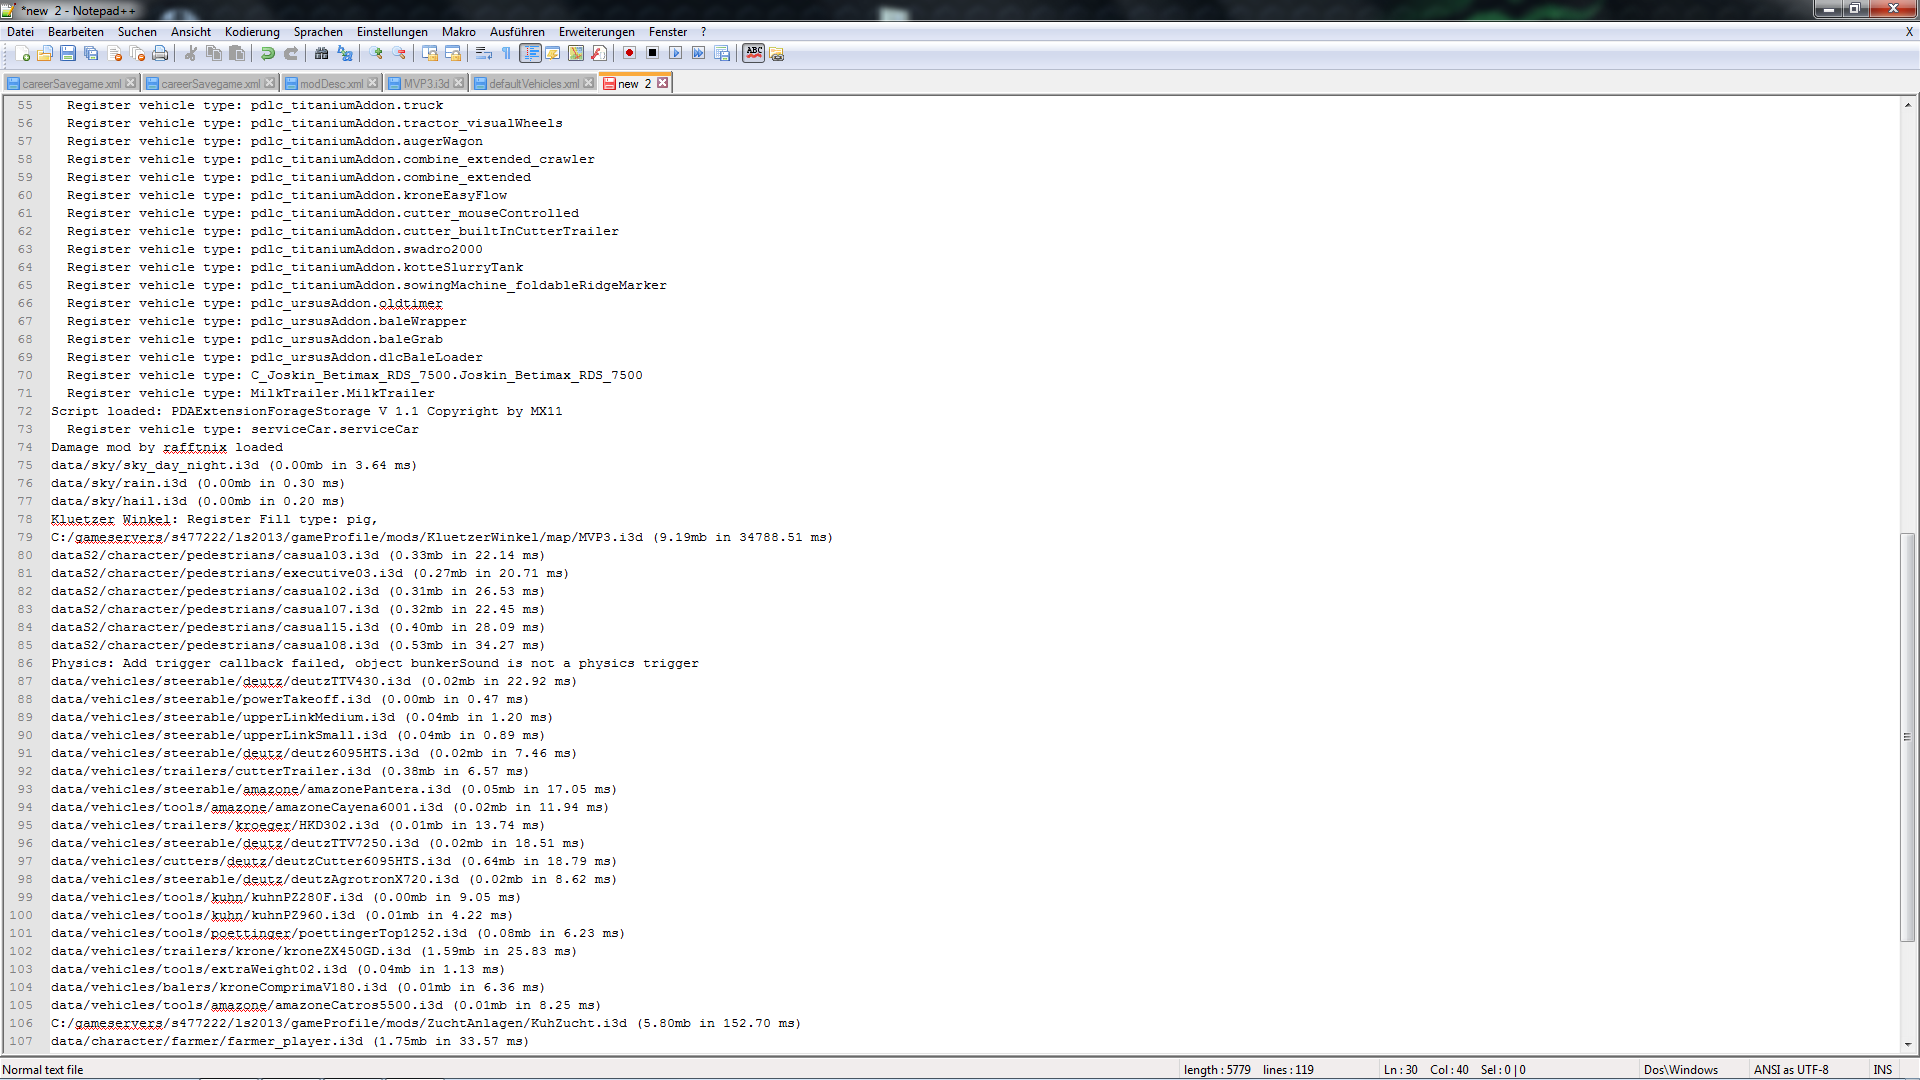Click the Close All documents toolbar icon

click(x=137, y=54)
